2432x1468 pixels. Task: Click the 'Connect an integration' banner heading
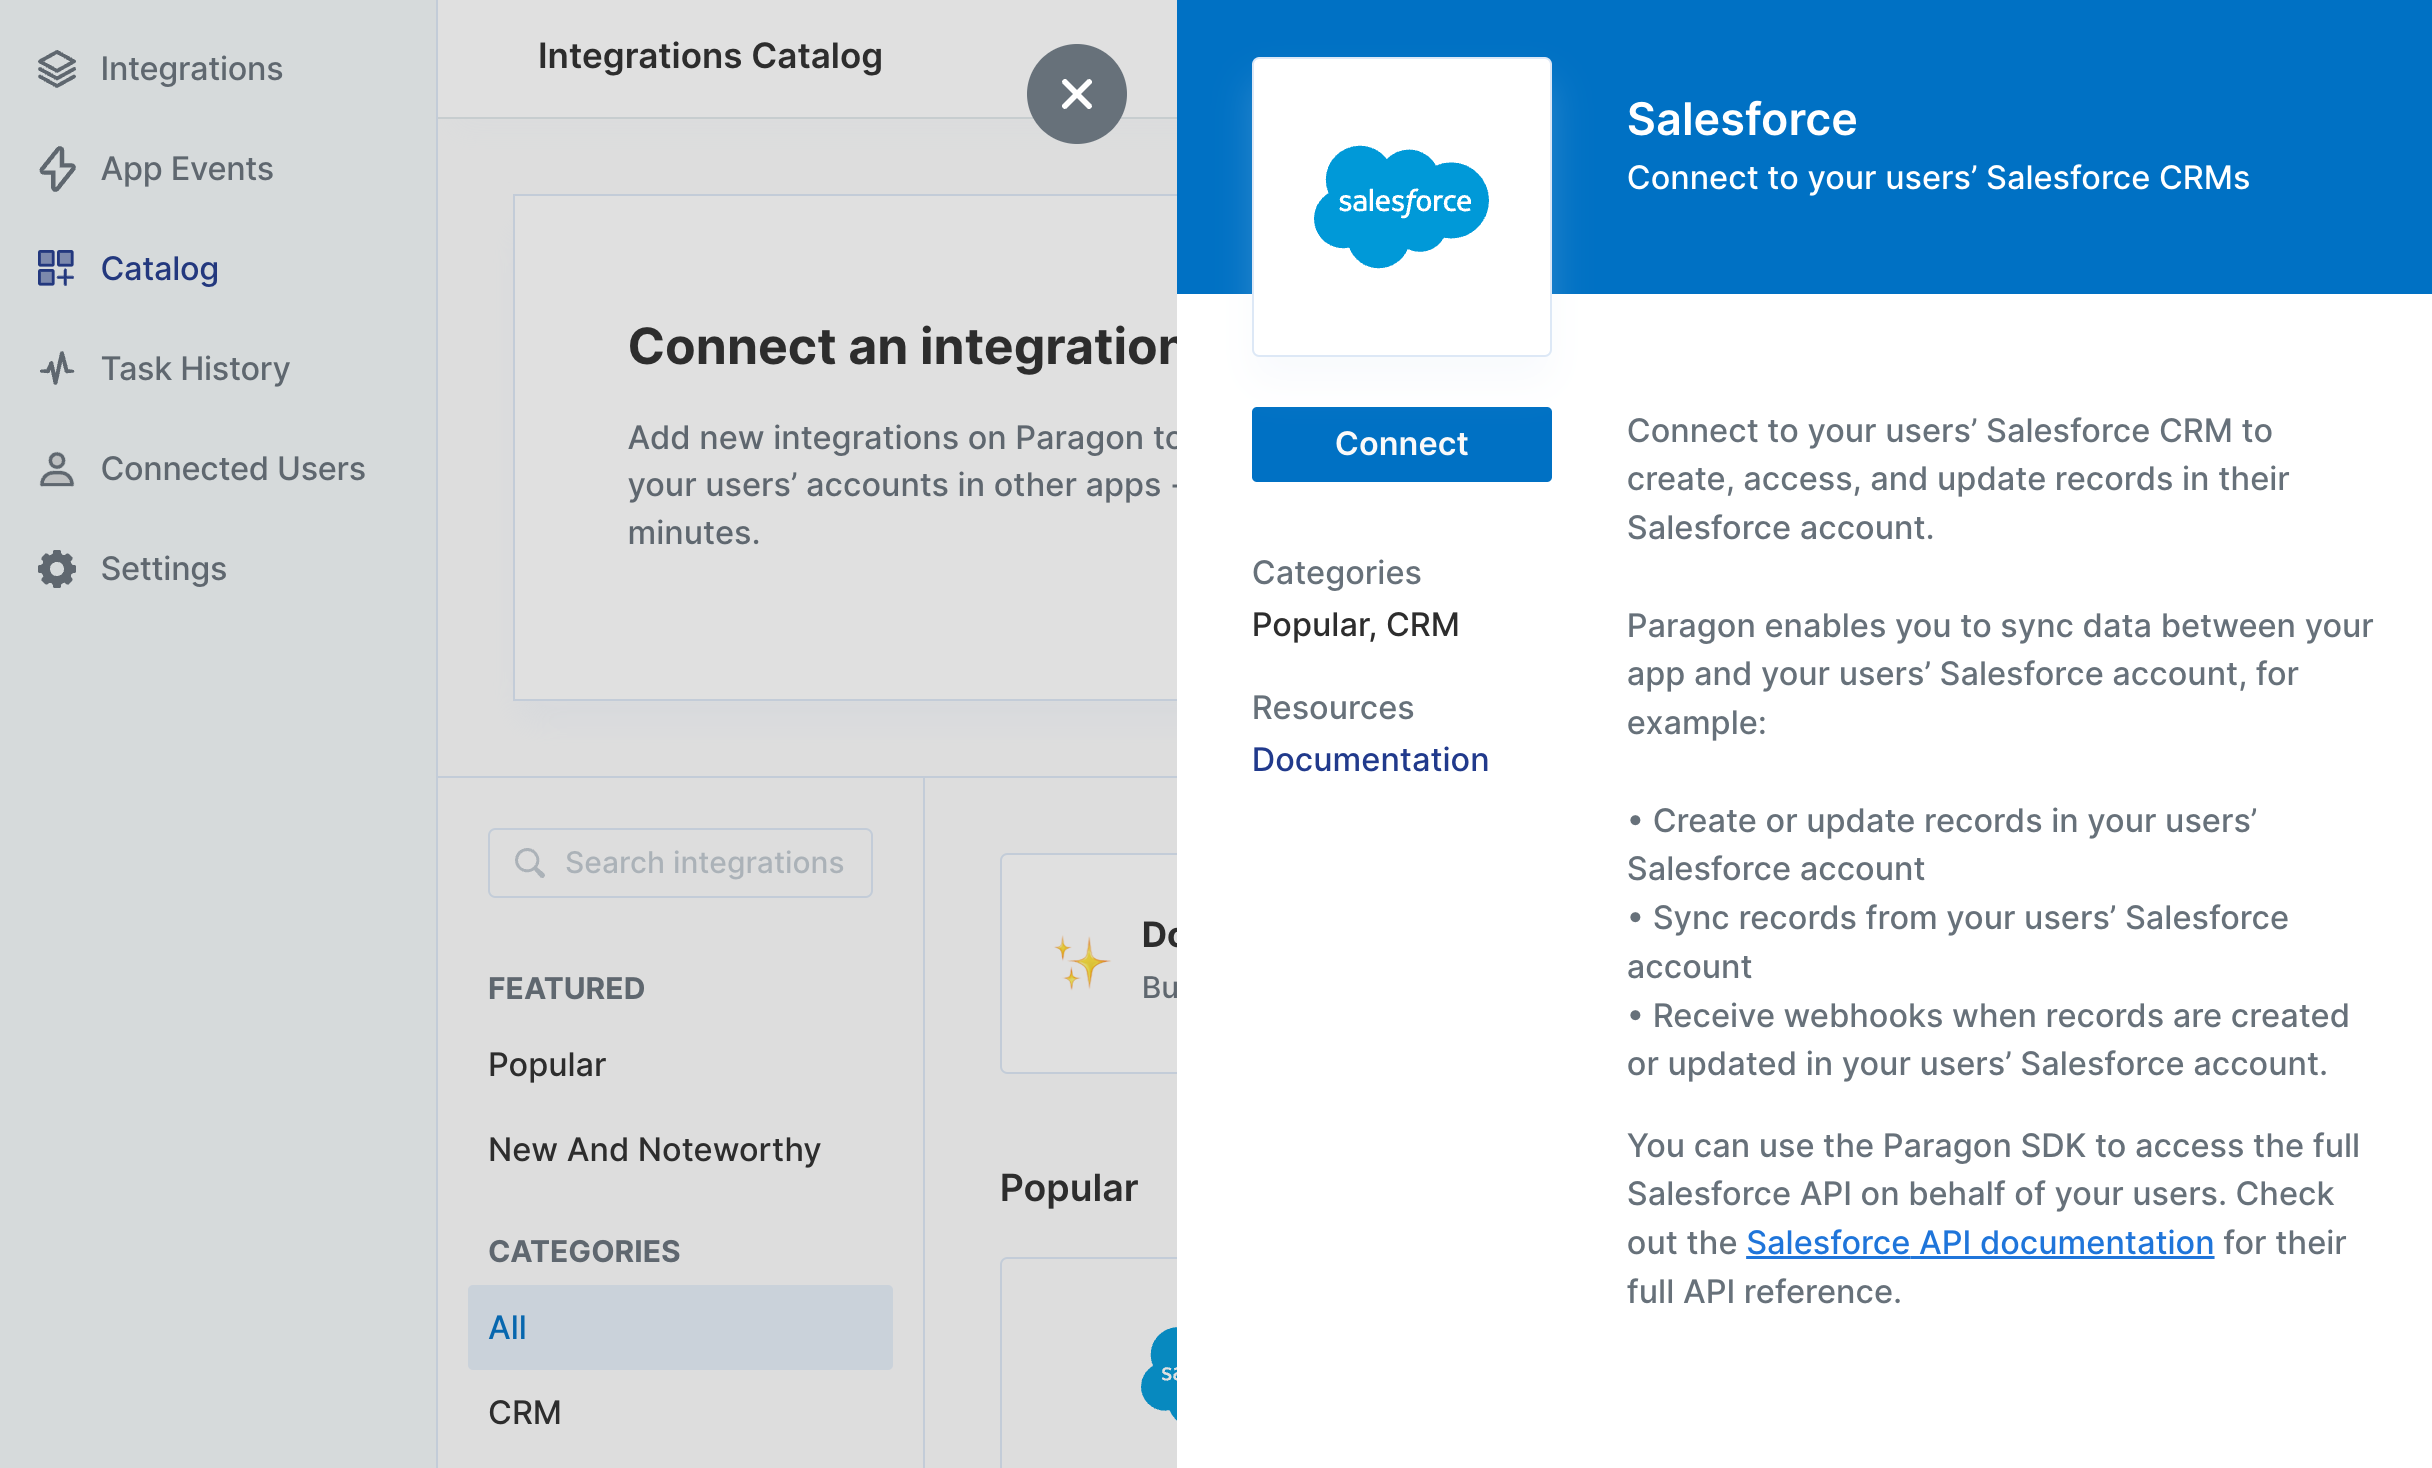click(x=902, y=347)
